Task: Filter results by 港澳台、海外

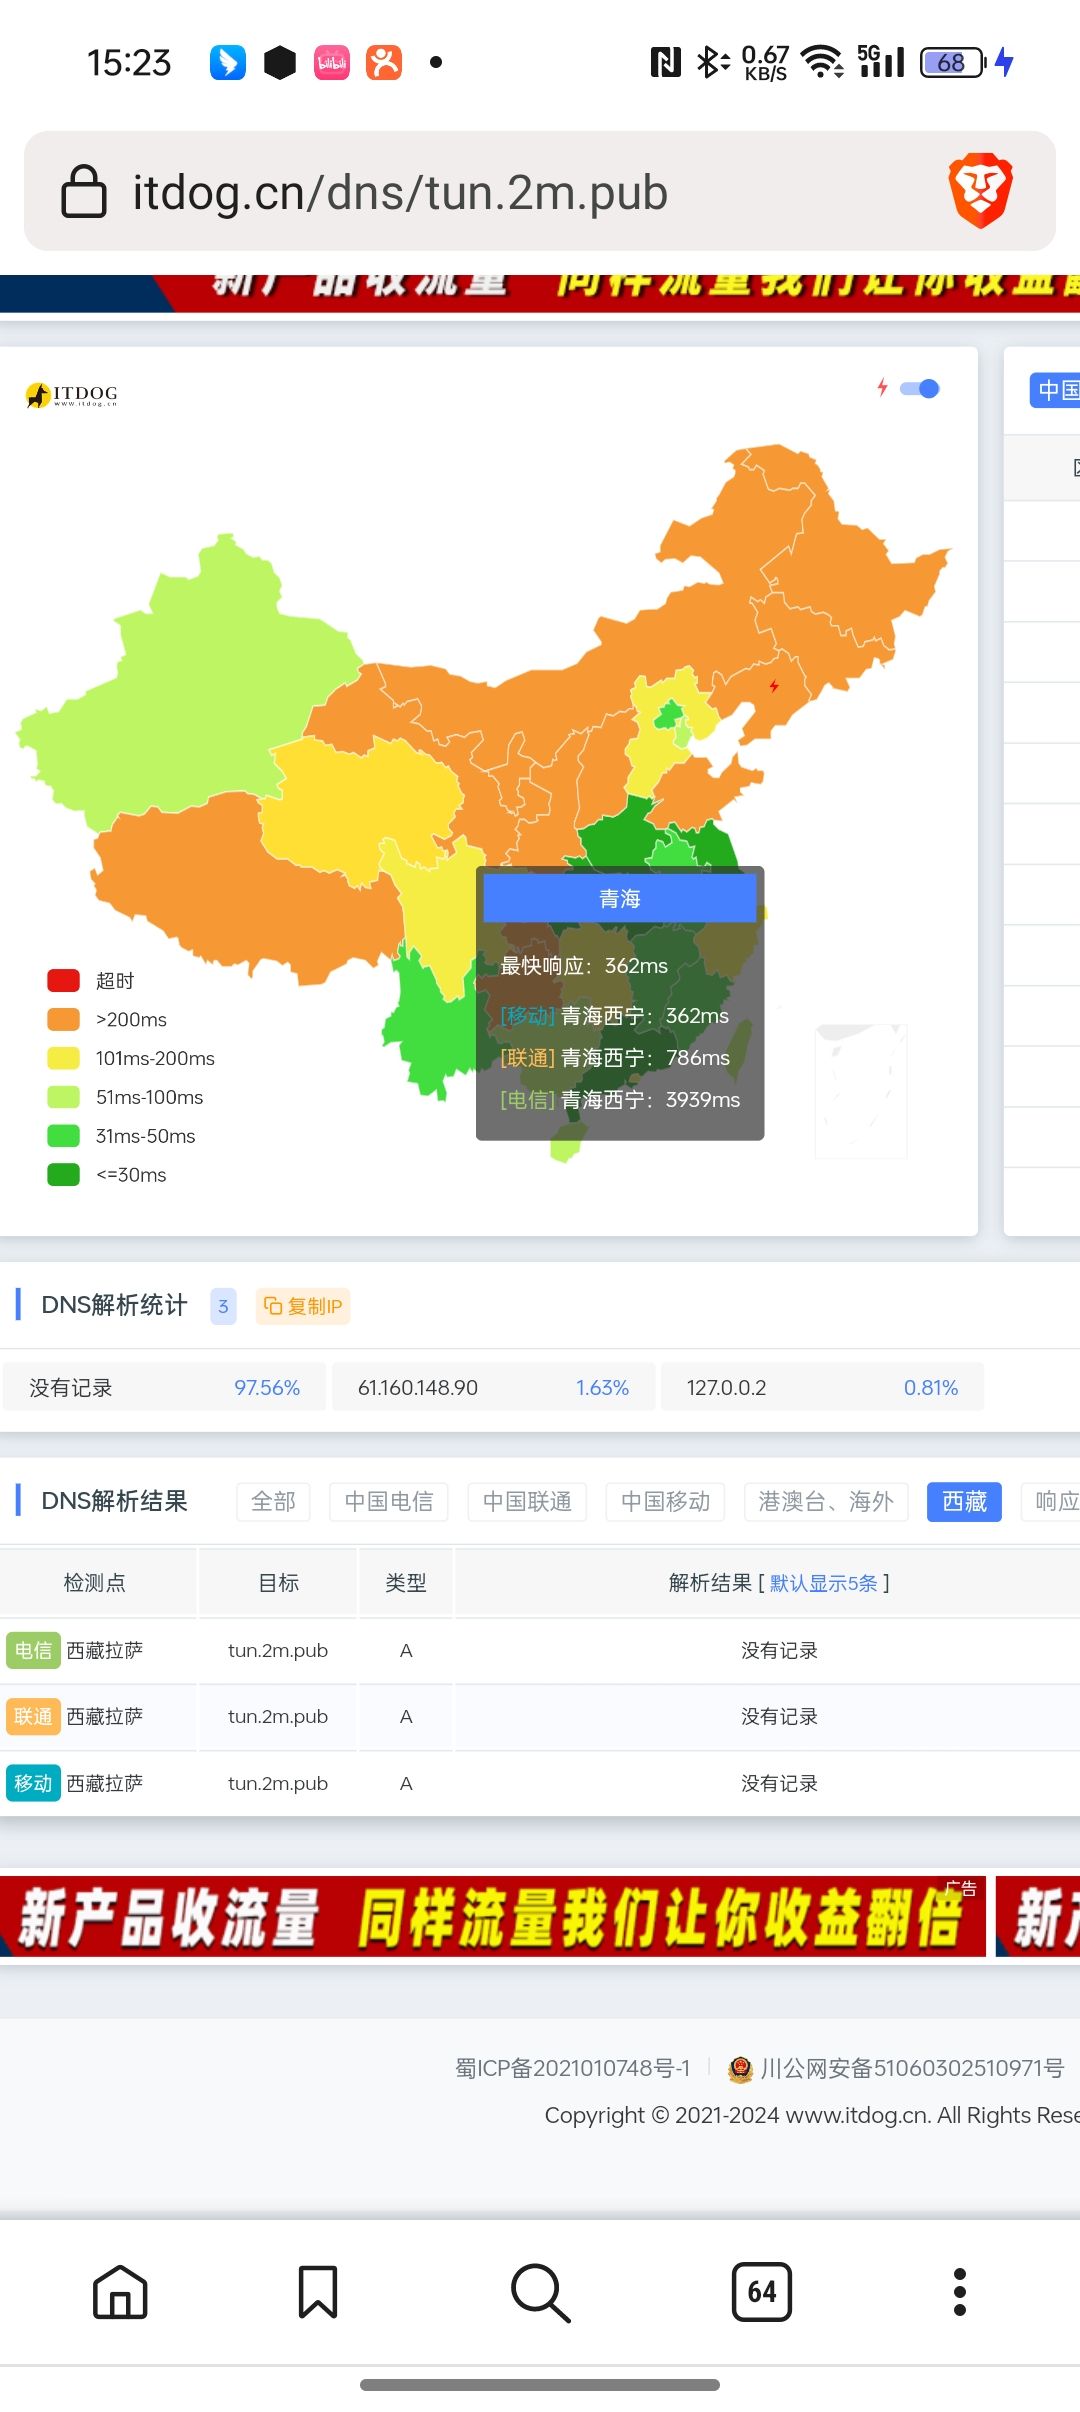Action: (826, 1502)
